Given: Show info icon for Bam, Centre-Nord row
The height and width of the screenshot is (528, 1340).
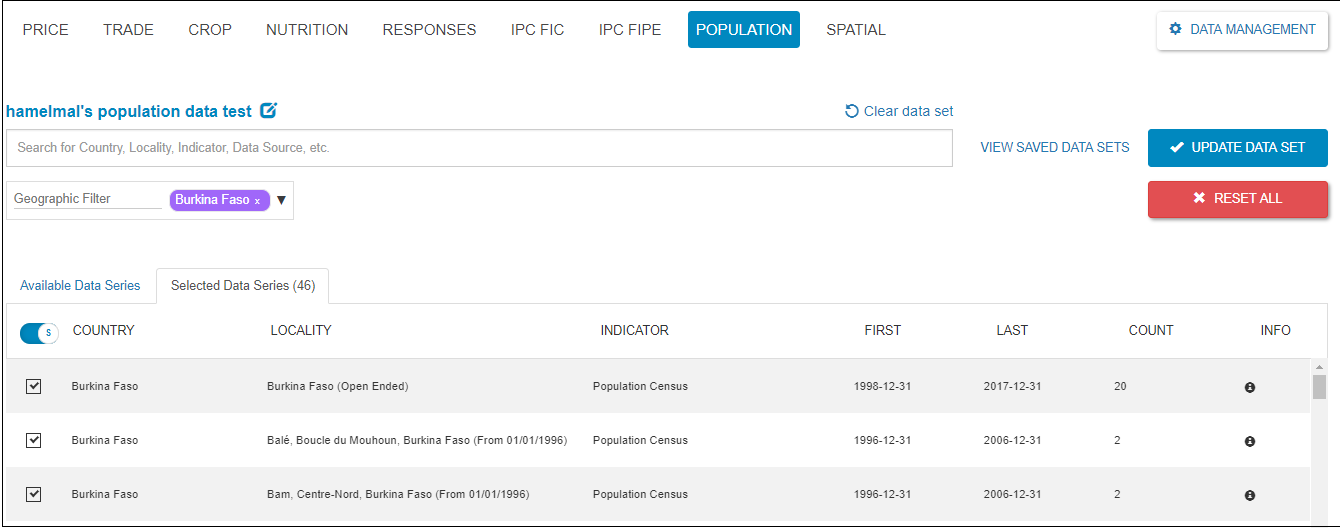Looking at the screenshot, I should [1249, 495].
